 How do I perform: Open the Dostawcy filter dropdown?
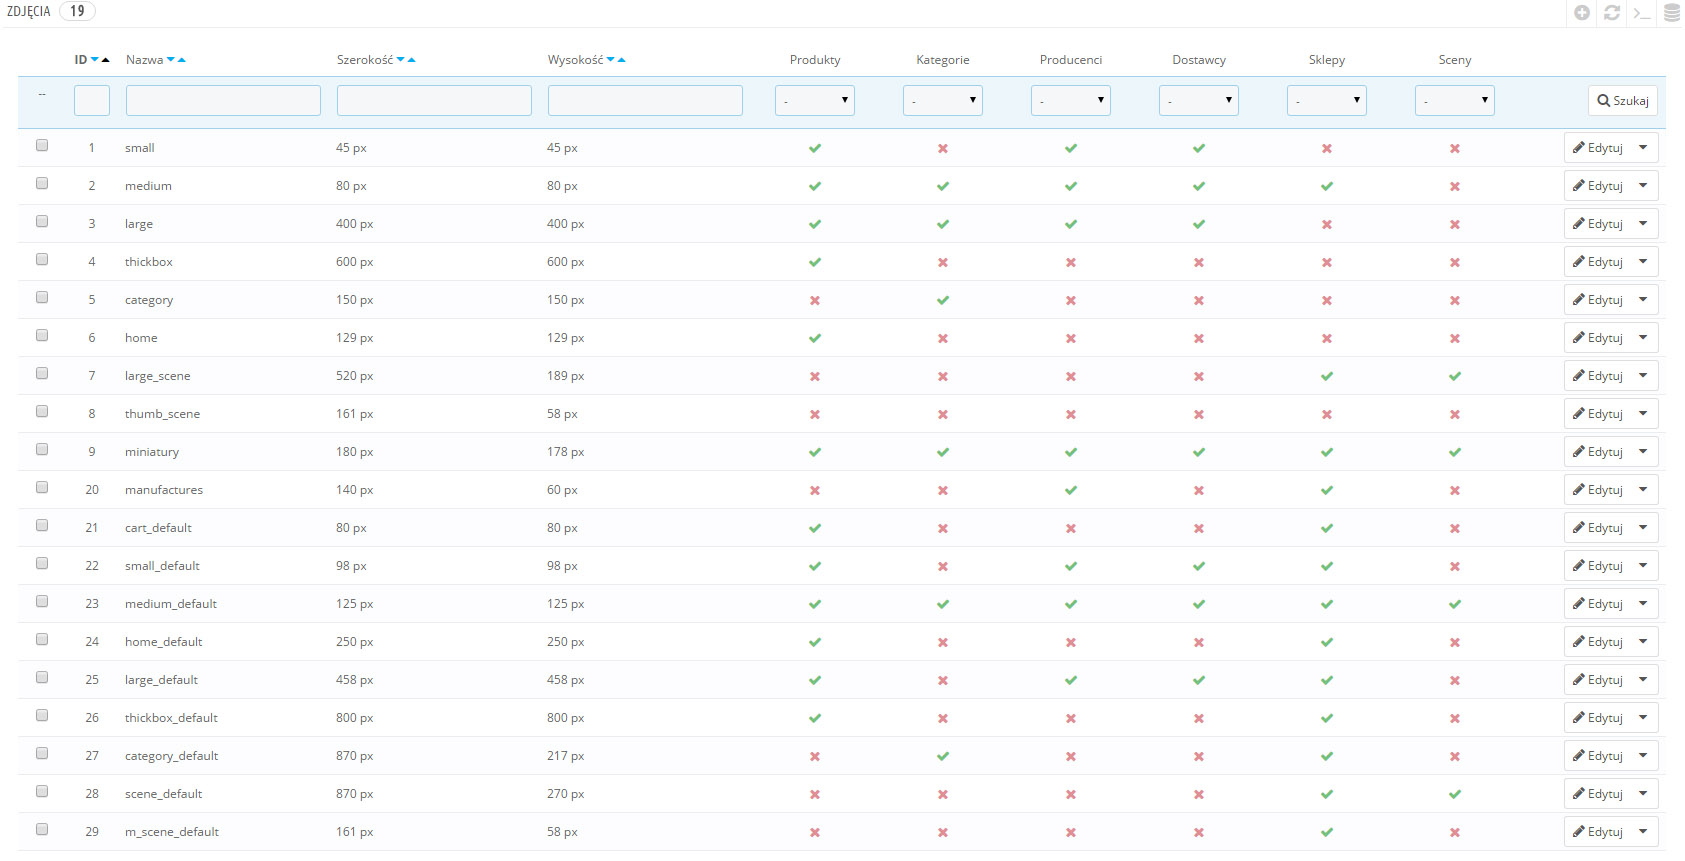tap(1199, 100)
